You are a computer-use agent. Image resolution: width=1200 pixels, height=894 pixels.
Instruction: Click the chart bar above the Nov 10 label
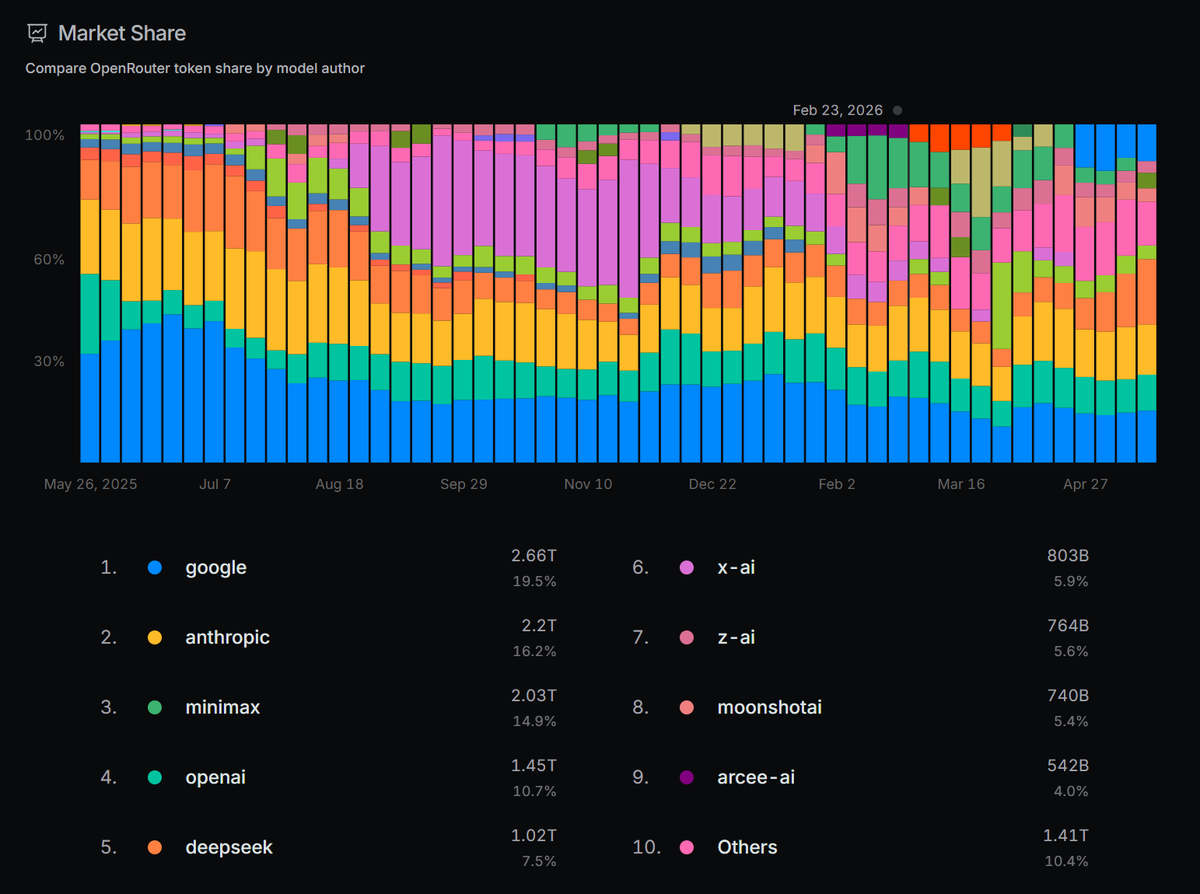pos(587,294)
